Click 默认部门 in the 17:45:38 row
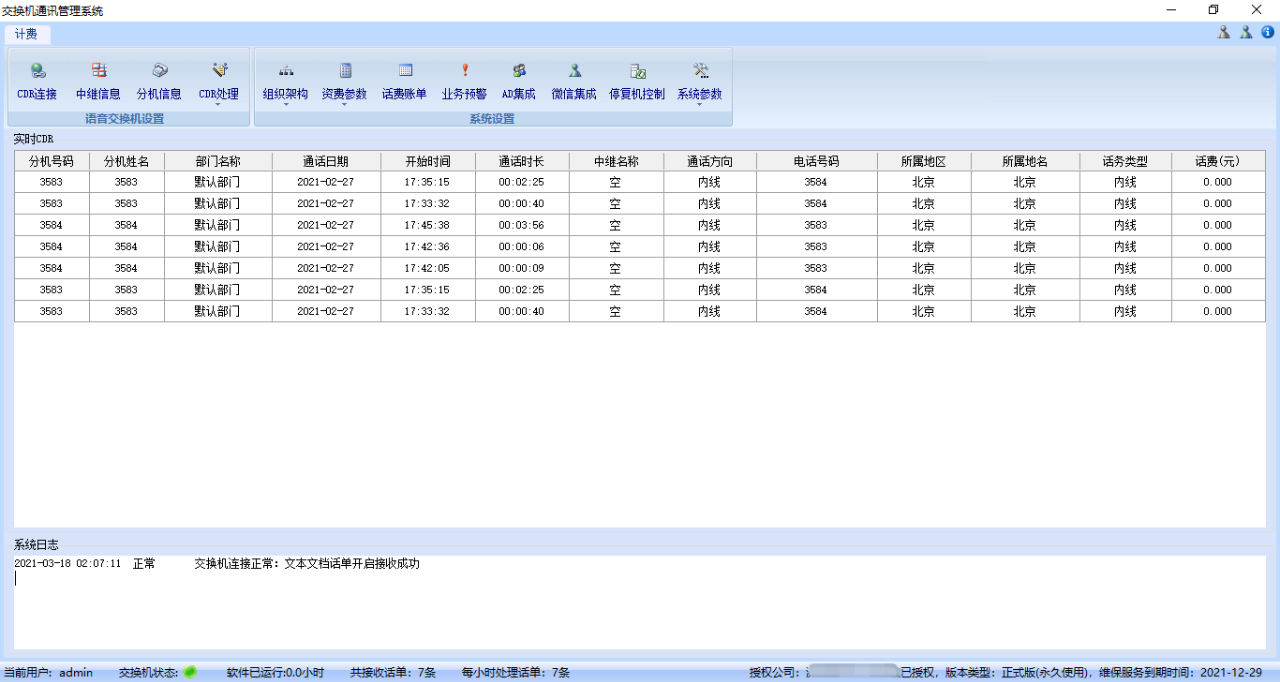This screenshot has width=1280, height=682. coord(218,225)
